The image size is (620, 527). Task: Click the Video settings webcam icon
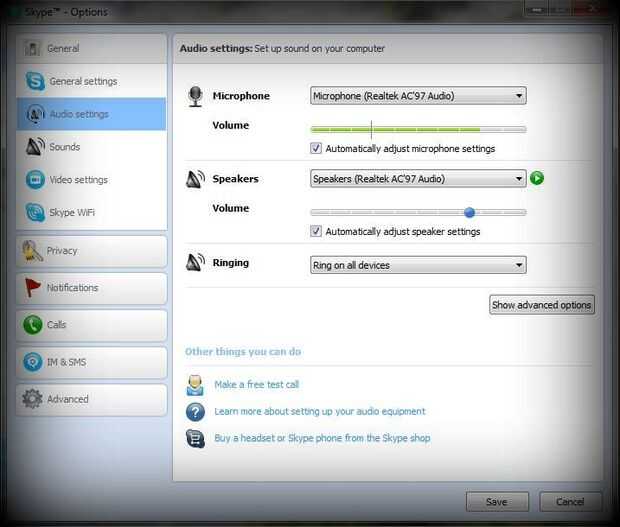pos(35,179)
